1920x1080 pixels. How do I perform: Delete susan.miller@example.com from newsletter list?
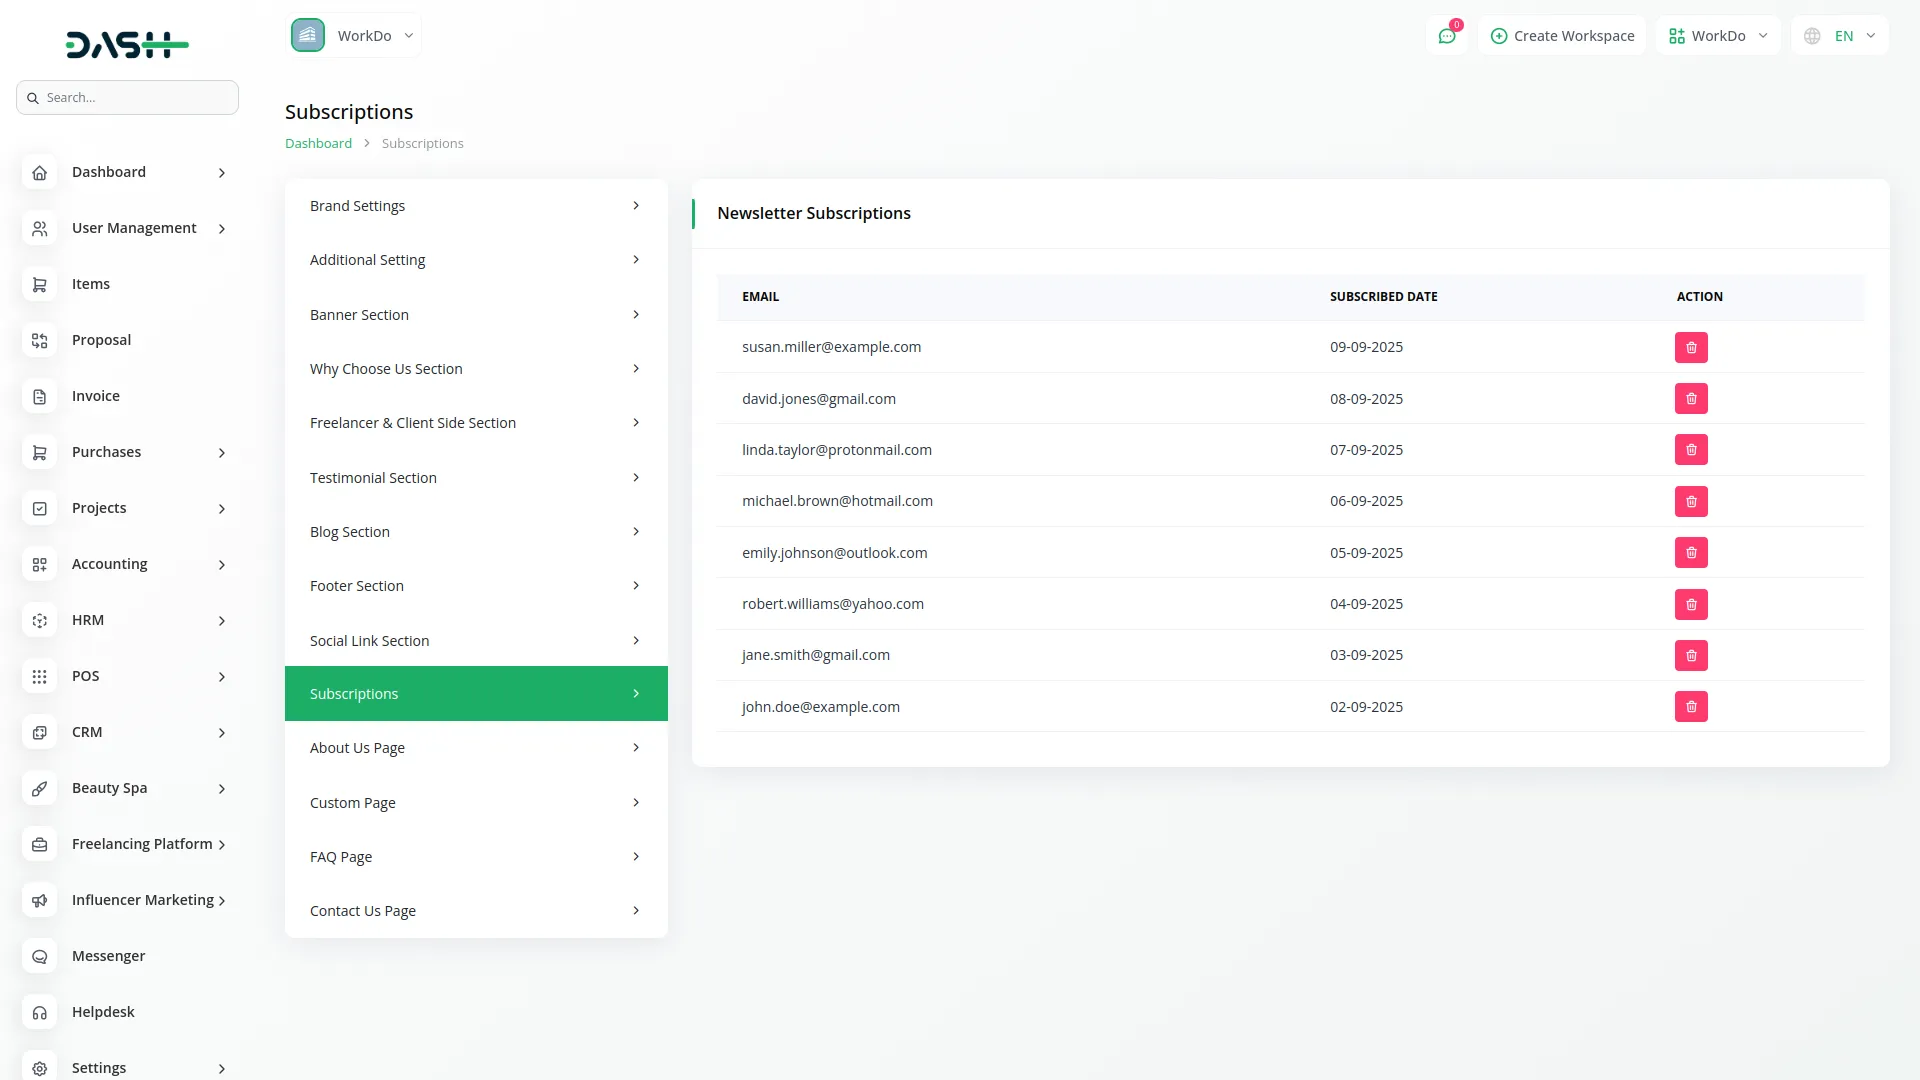point(1691,347)
